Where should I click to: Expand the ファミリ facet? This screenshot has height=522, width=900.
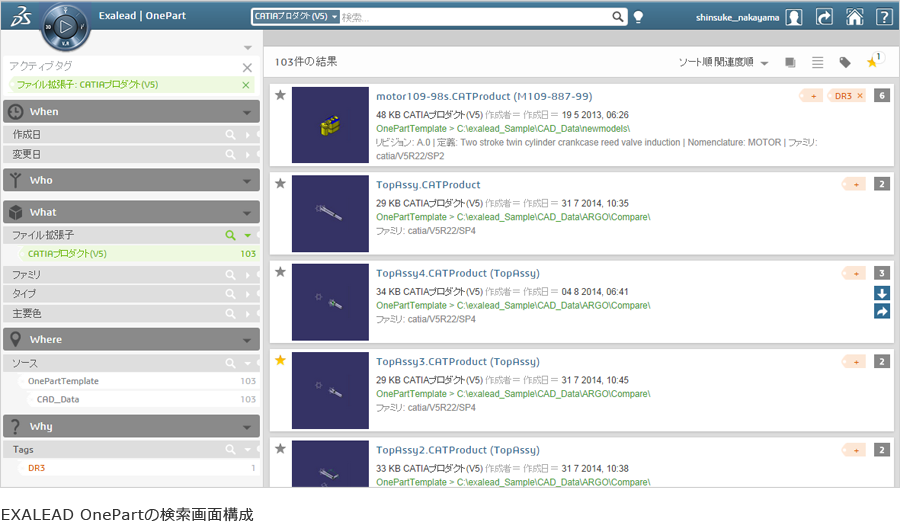248,275
